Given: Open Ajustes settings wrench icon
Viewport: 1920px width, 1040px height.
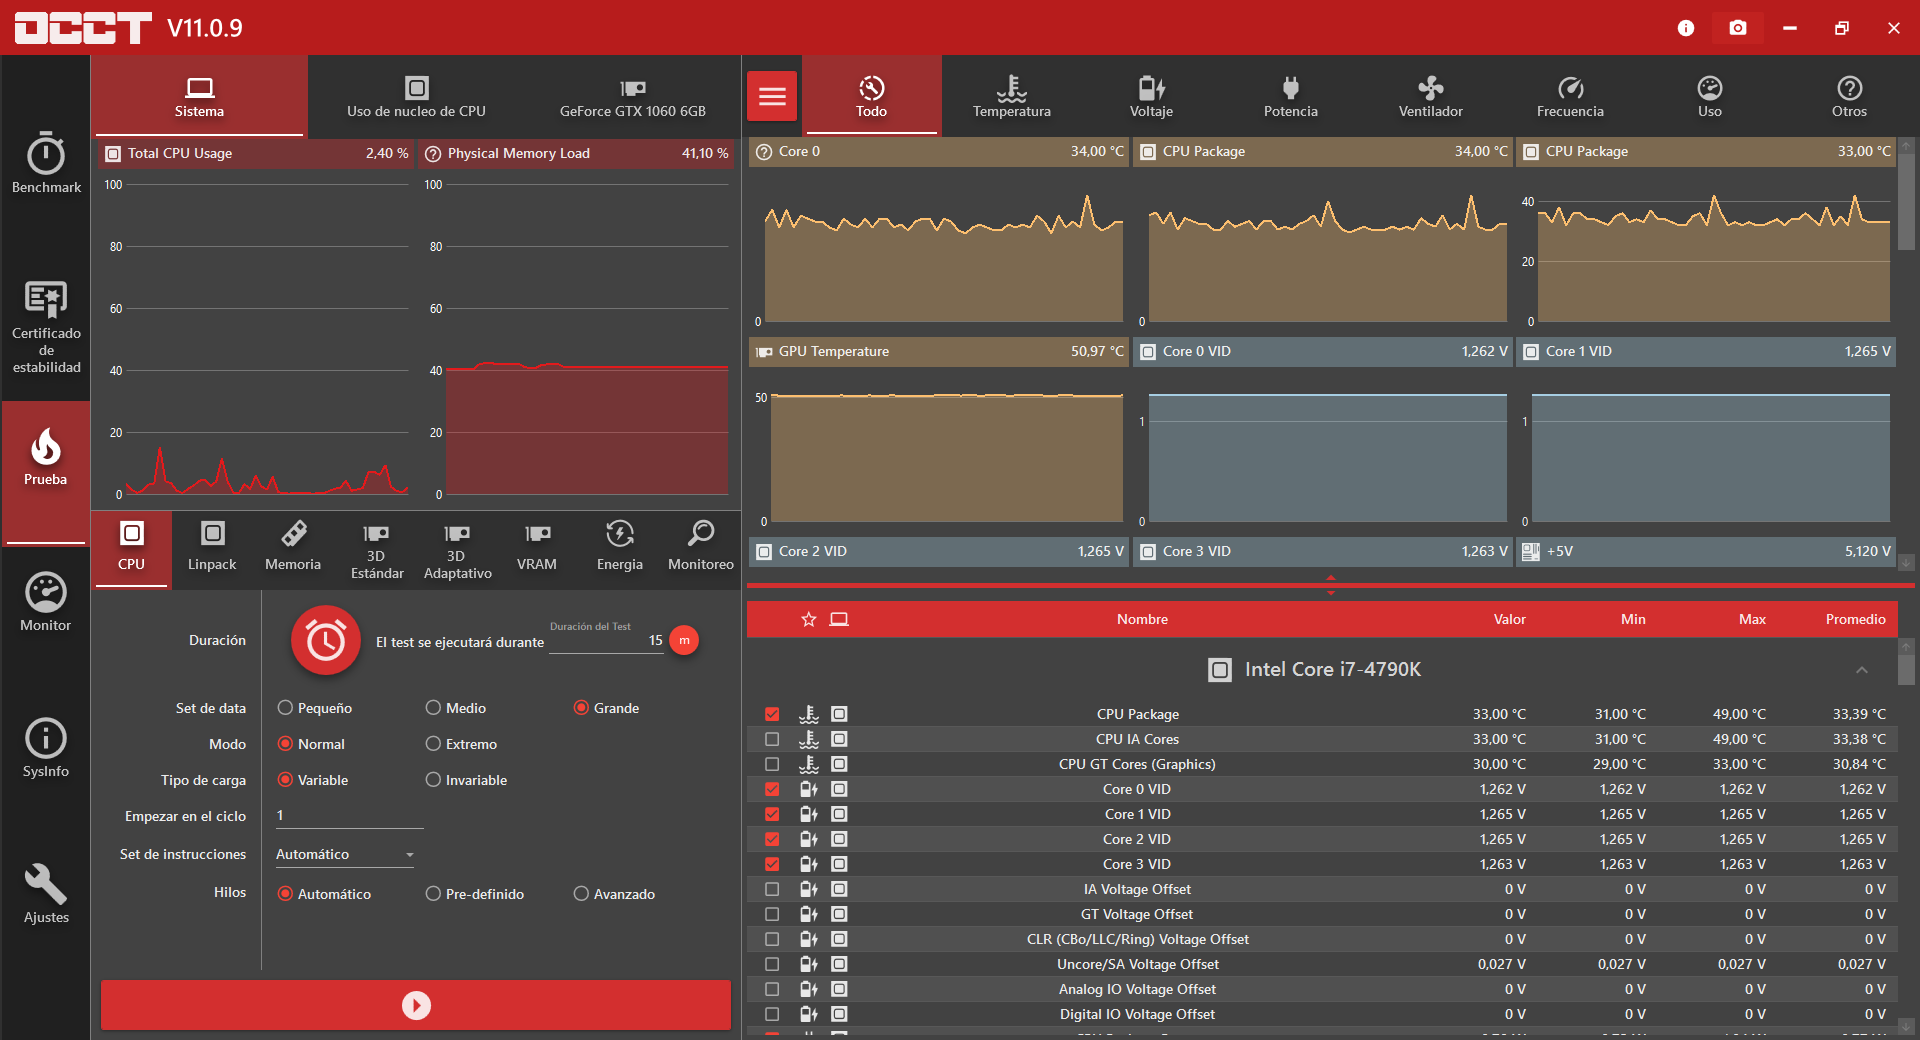Looking at the screenshot, I should pyautogui.click(x=46, y=894).
